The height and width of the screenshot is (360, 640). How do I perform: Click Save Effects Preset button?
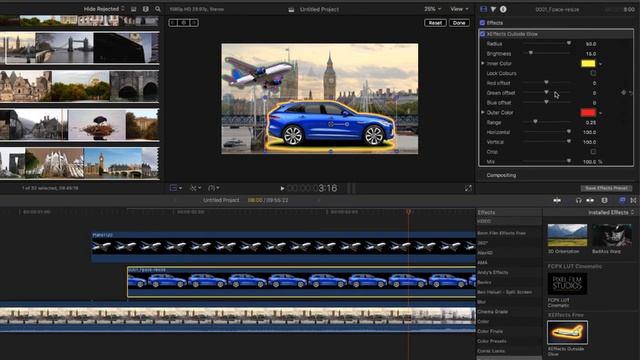[x=606, y=188]
